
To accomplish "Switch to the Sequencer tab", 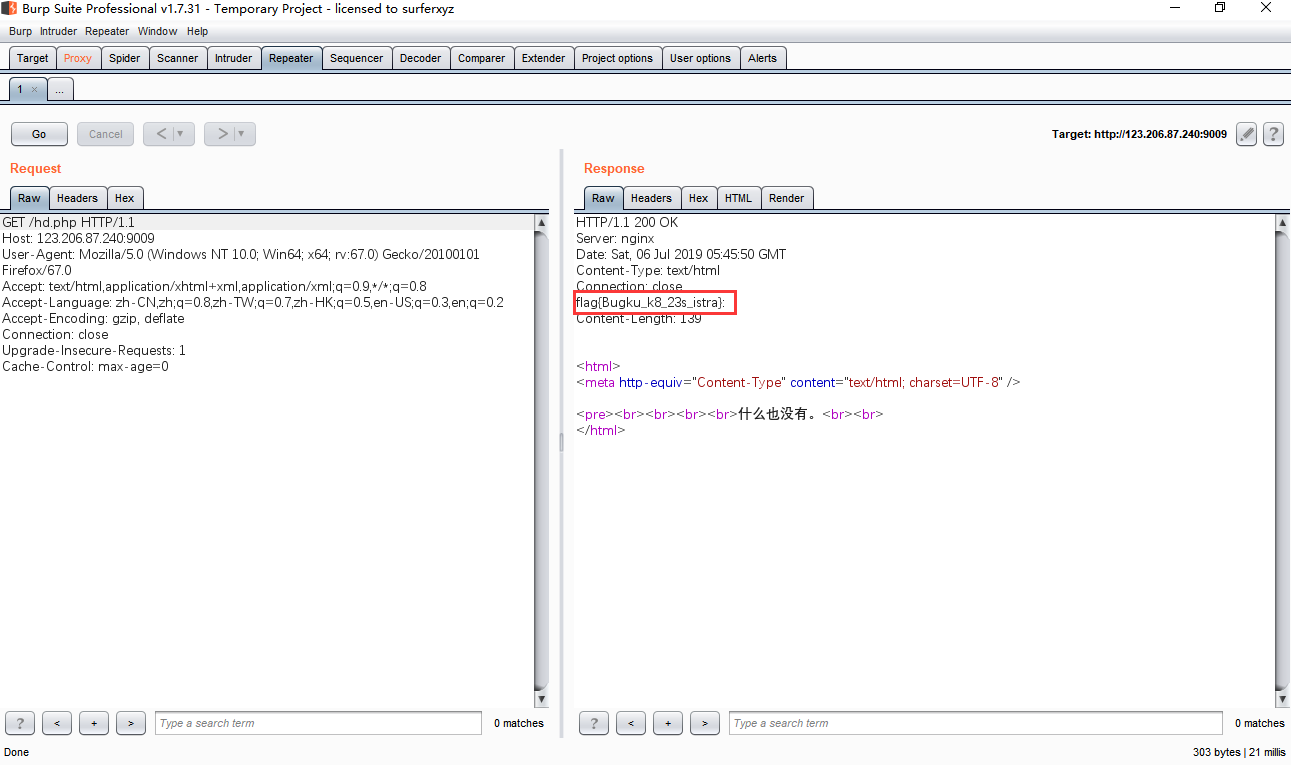I will point(357,58).
